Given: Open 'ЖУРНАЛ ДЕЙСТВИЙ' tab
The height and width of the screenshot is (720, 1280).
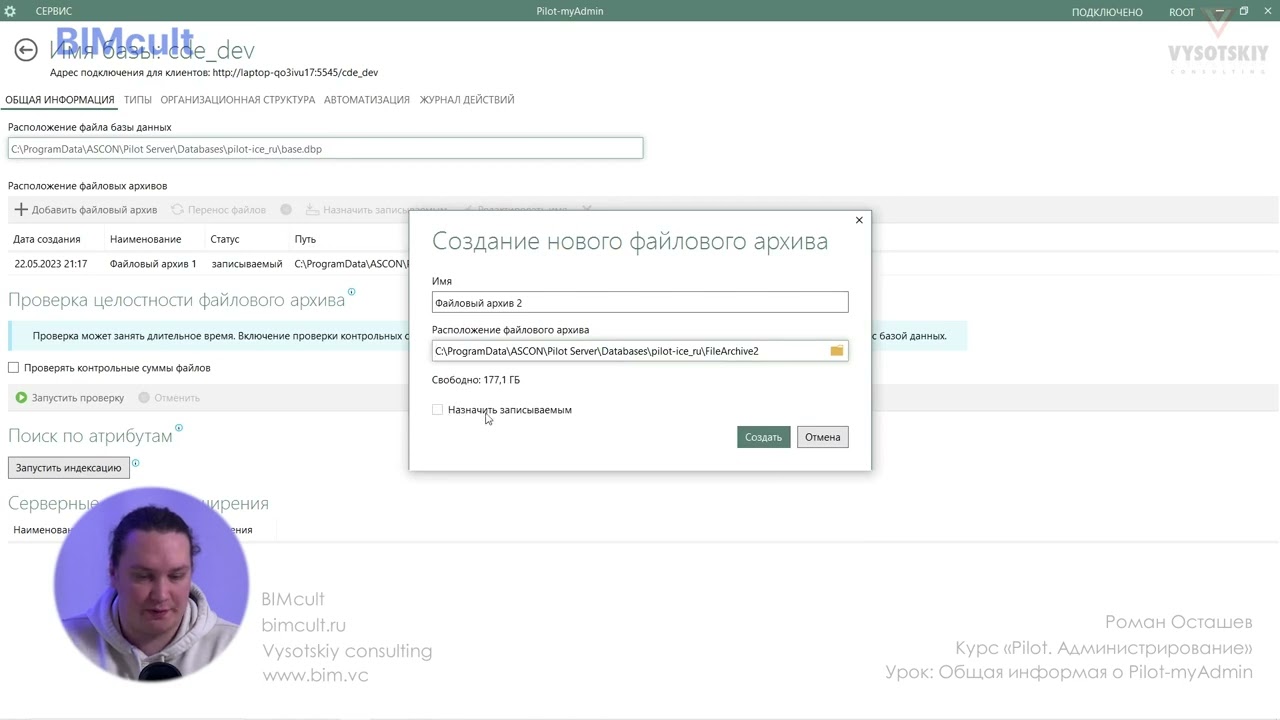Looking at the screenshot, I should click(x=467, y=100).
